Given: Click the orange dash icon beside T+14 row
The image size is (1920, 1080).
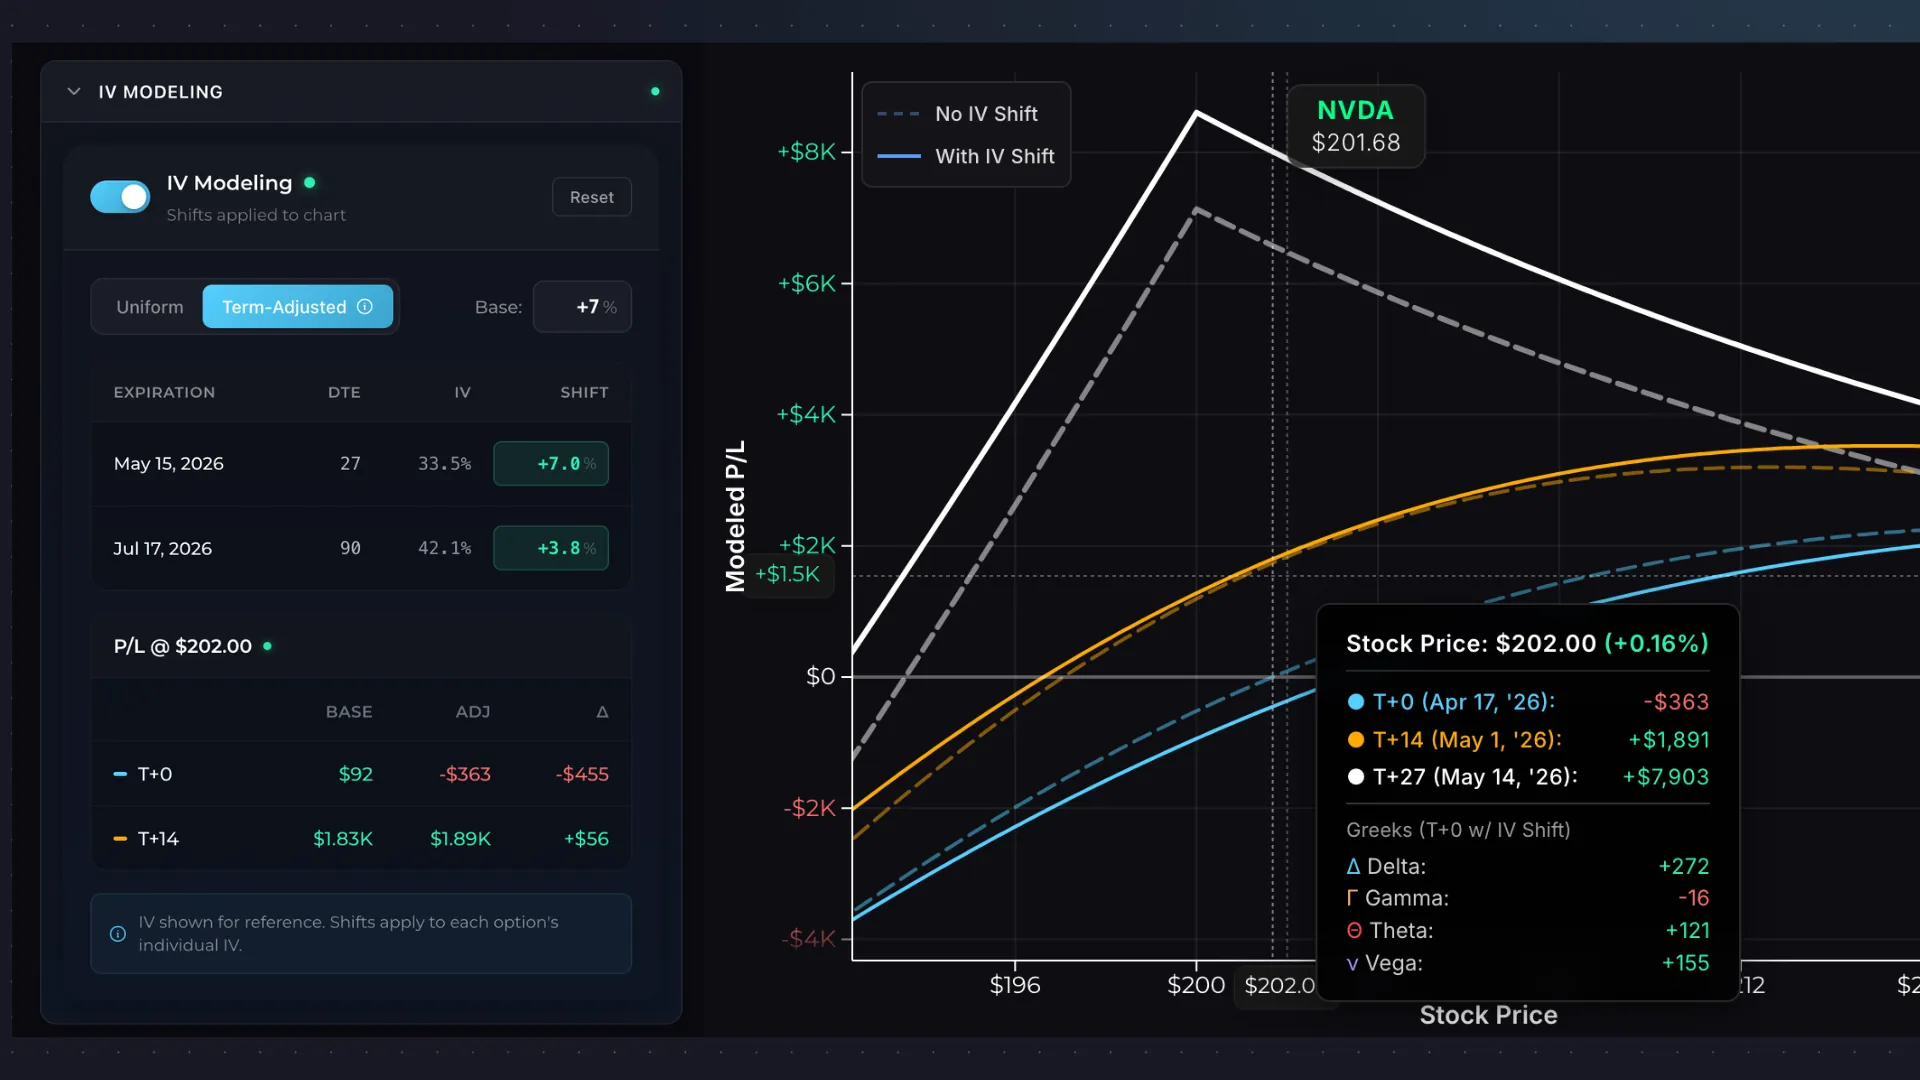Looking at the screenshot, I should (x=119, y=839).
